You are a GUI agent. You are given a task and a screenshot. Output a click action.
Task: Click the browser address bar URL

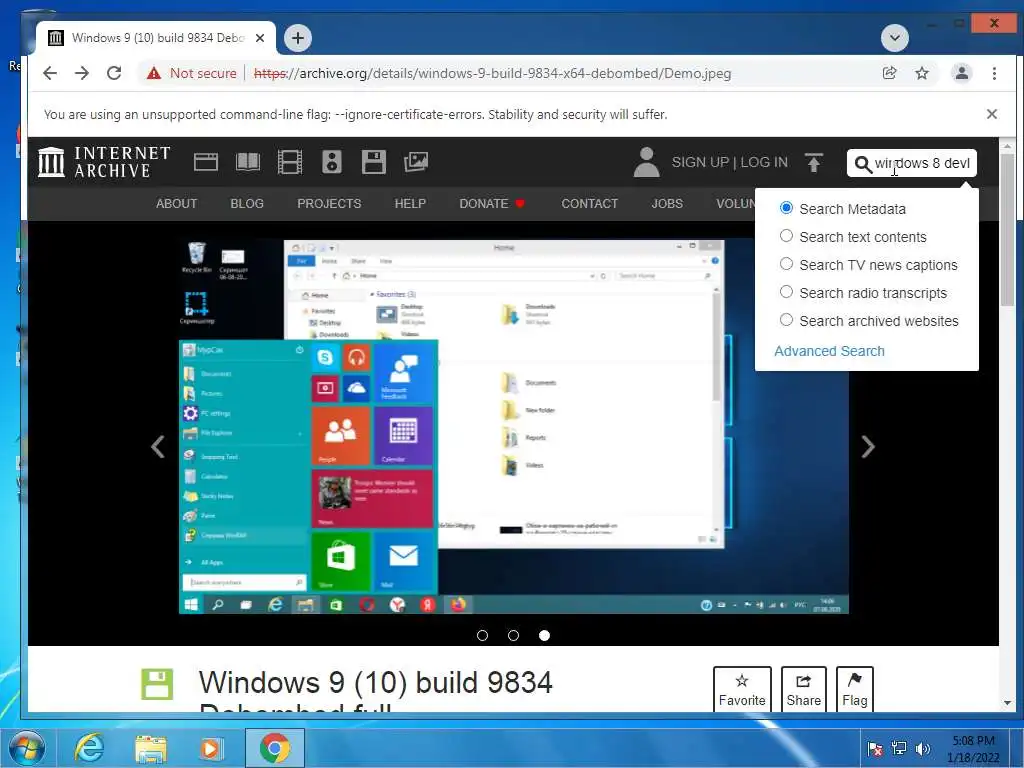(492, 73)
